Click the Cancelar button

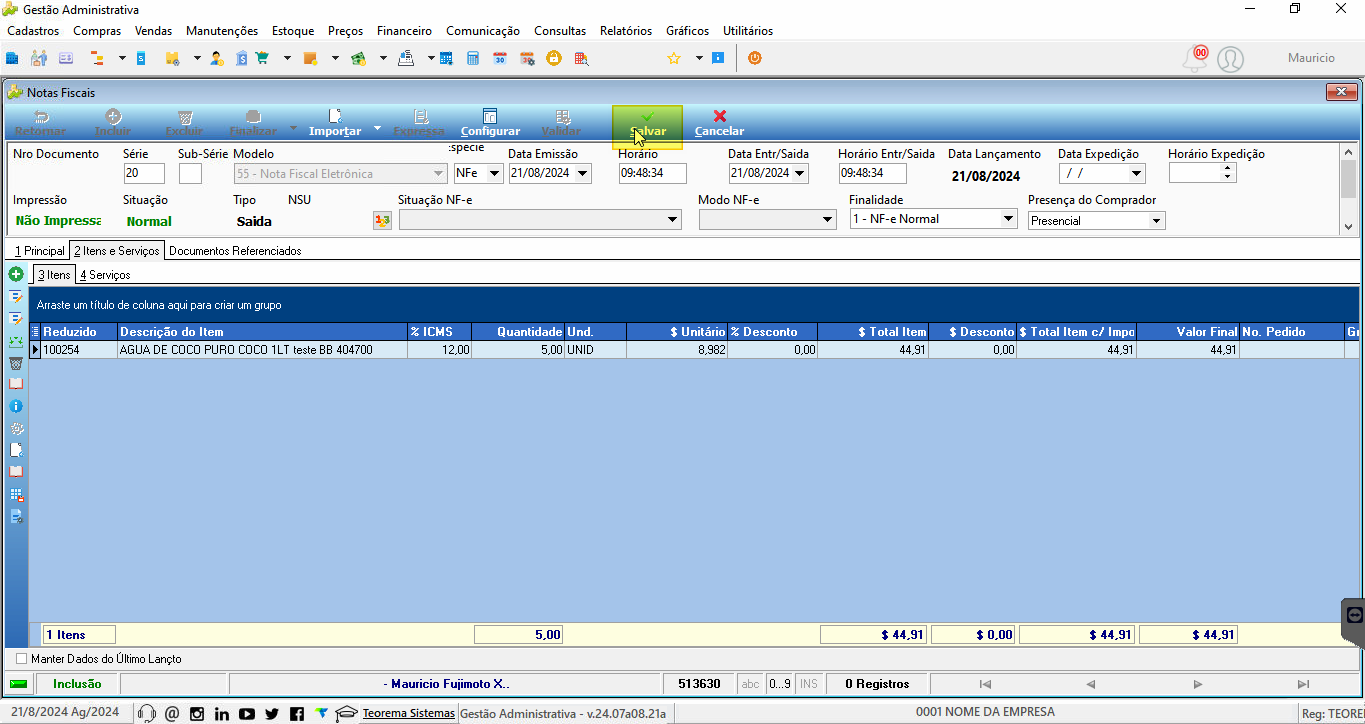tap(719, 124)
